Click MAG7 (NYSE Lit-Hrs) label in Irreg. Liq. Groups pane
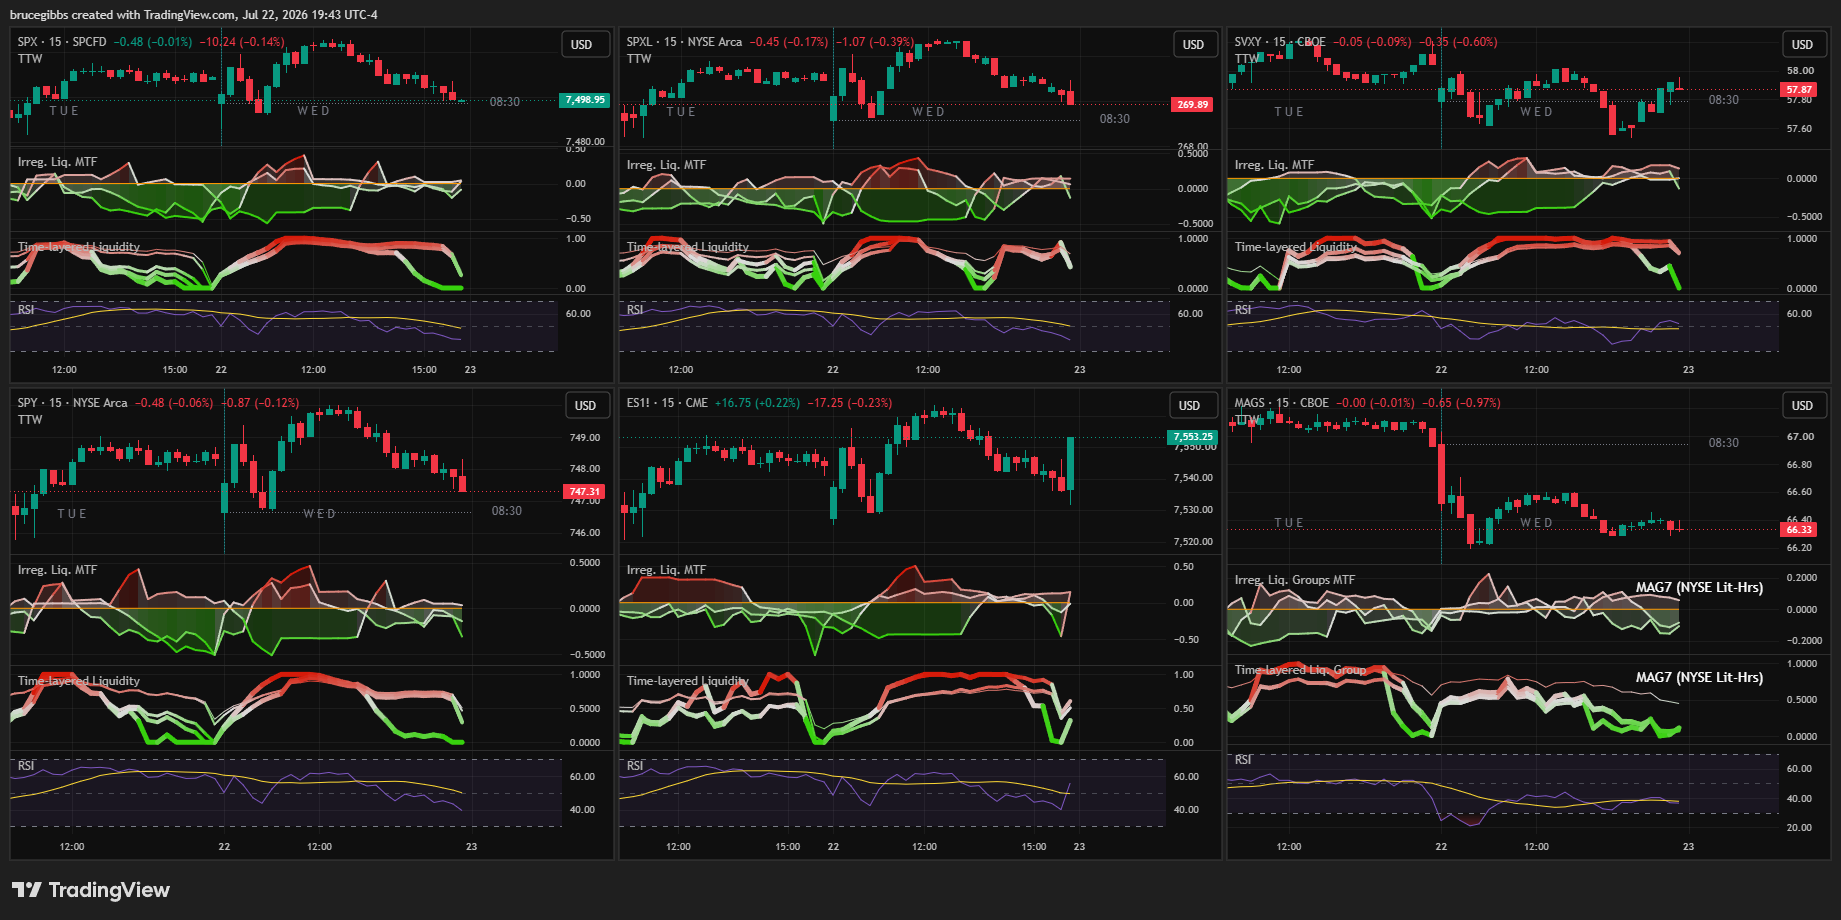1841x920 pixels. tap(1699, 588)
